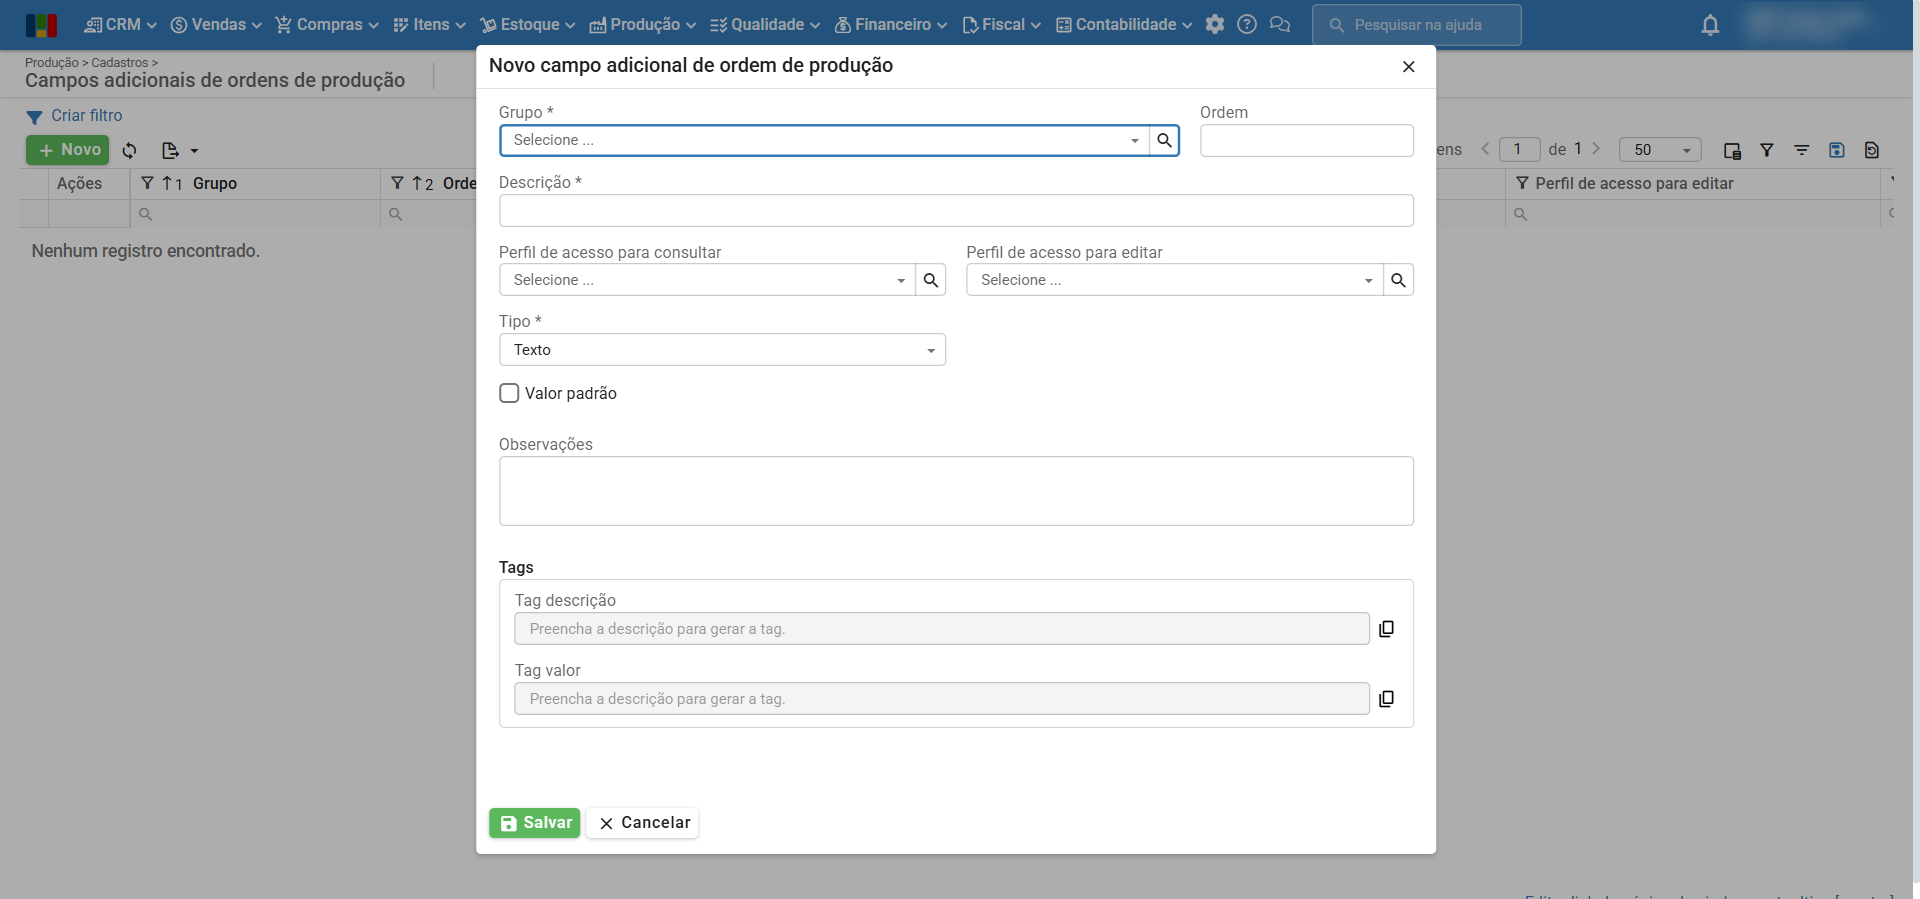1920x899 pixels.
Task: Focus the Descrição text field
Action: click(x=955, y=211)
